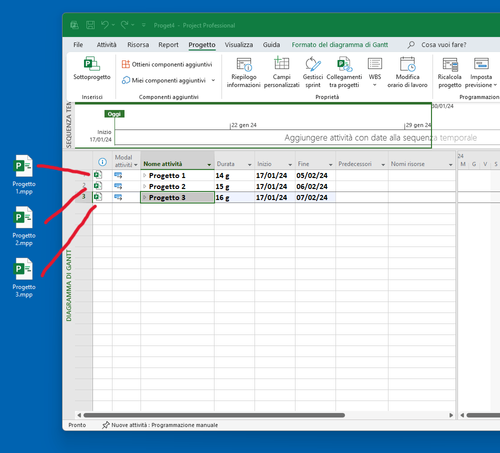This screenshot has height=453, width=500.
Task: Open the Attività ribbon tab
Action: pyautogui.click(x=106, y=45)
